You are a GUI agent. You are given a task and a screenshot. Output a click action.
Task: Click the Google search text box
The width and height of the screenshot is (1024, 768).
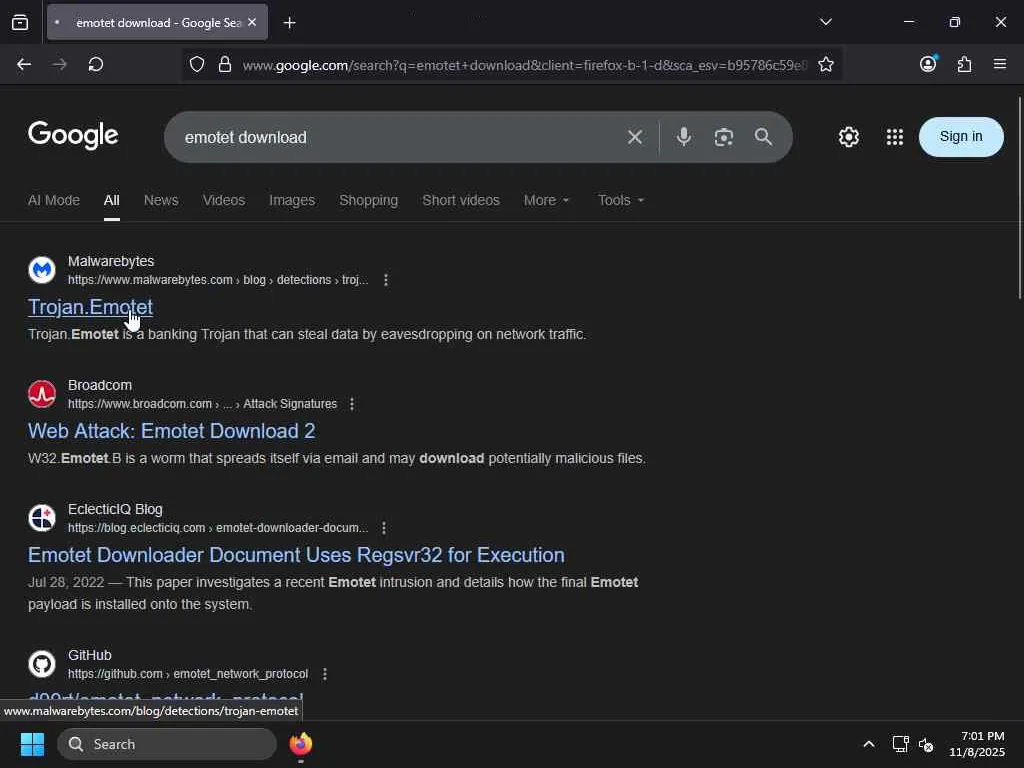(x=398, y=137)
